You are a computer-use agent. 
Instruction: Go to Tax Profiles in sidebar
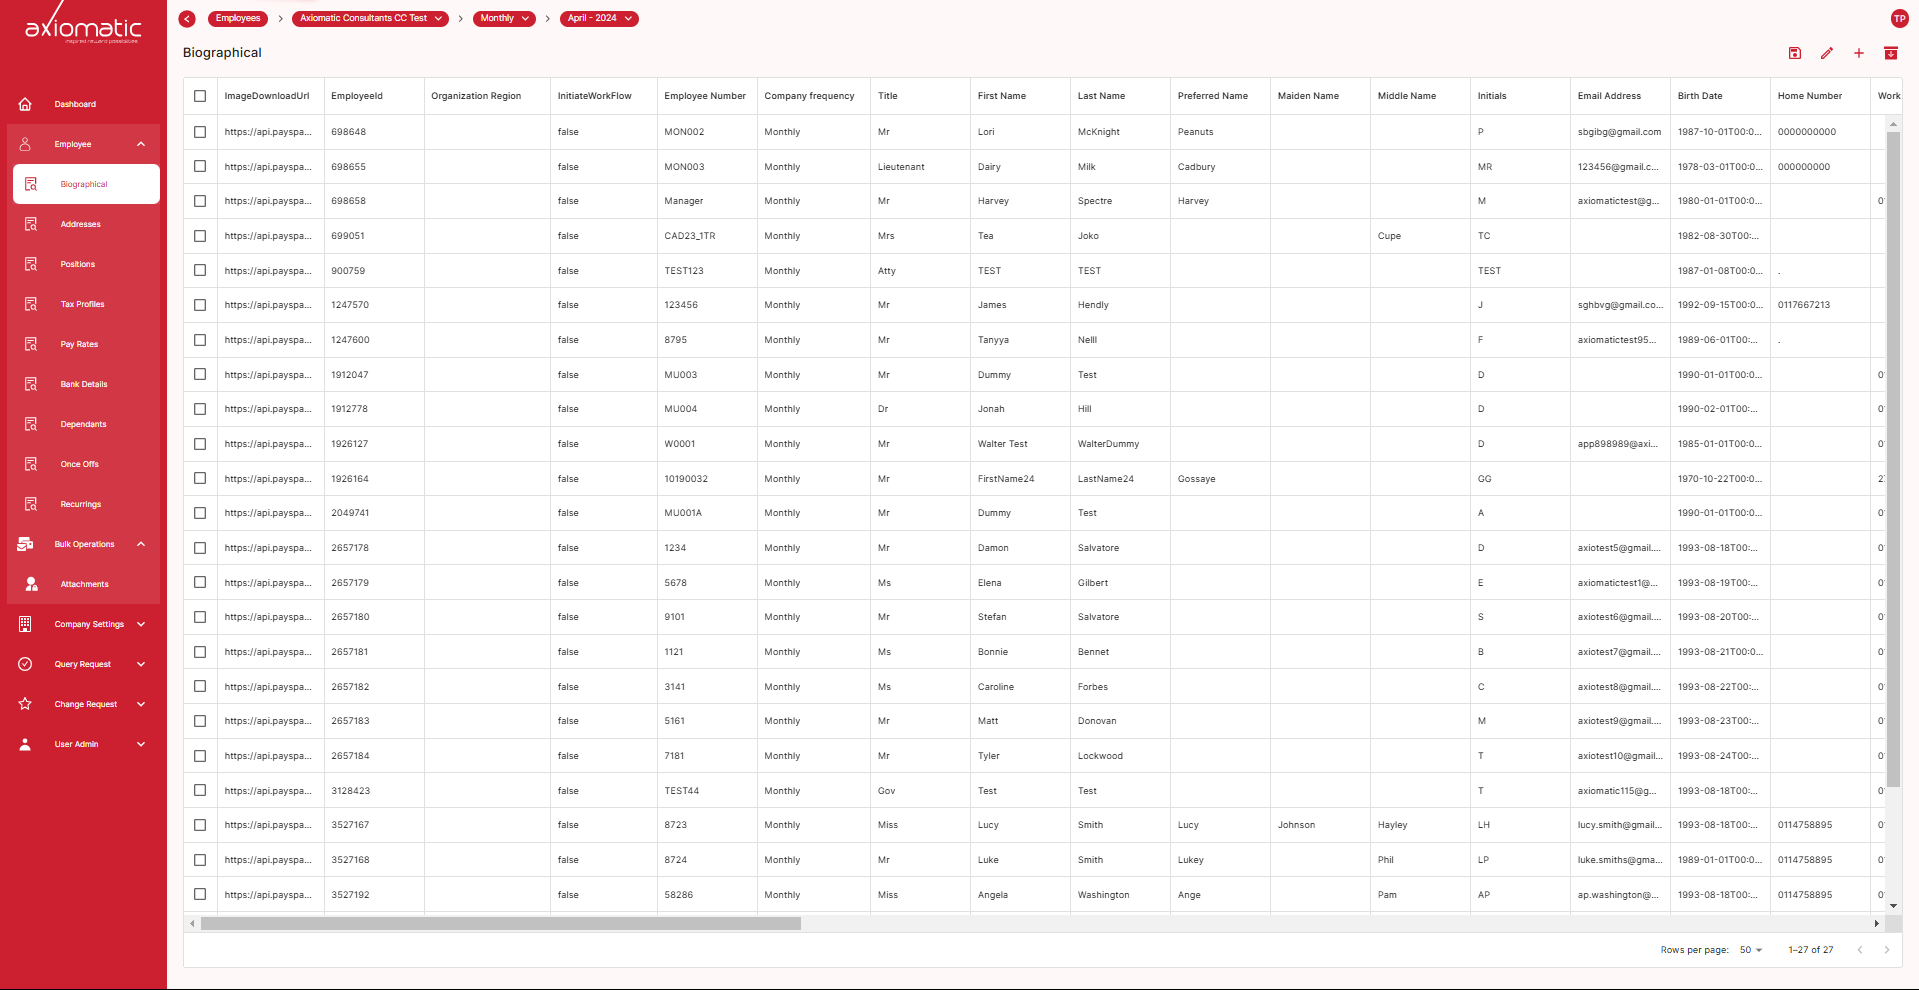coord(82,304)
